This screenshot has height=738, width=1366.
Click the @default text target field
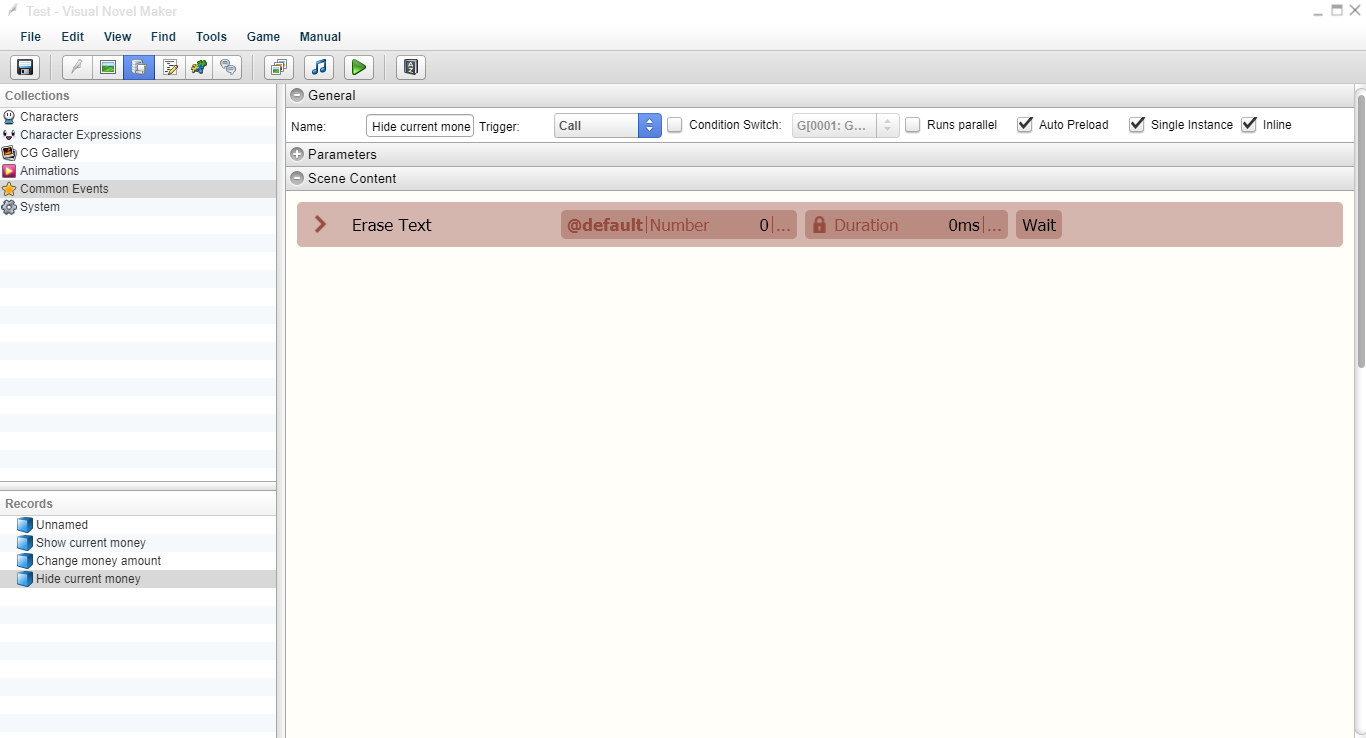pyautogui.click(x=605, y=225)
